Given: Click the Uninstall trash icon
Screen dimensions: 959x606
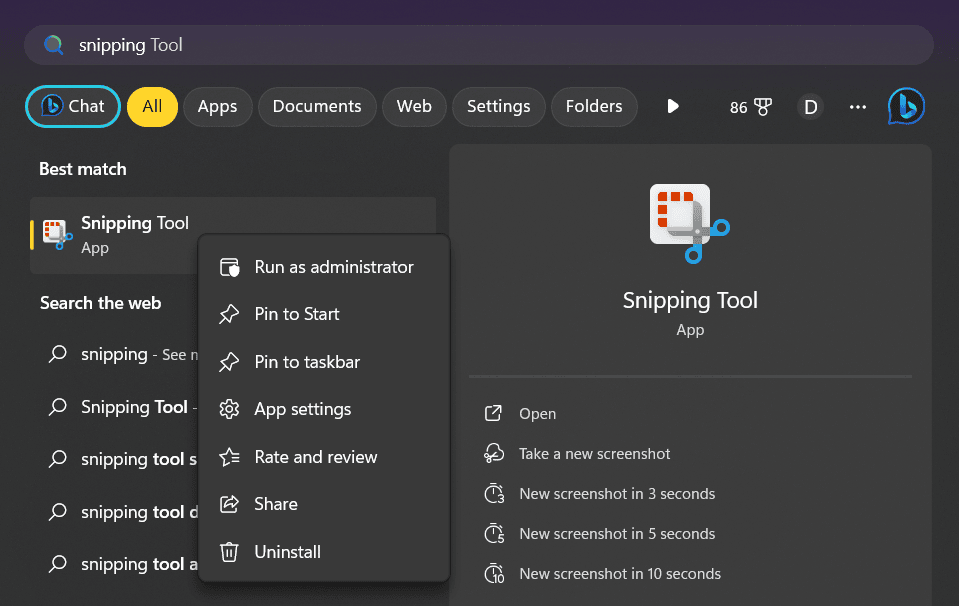Looking at the screenshot, I should [x=230, y=552].
